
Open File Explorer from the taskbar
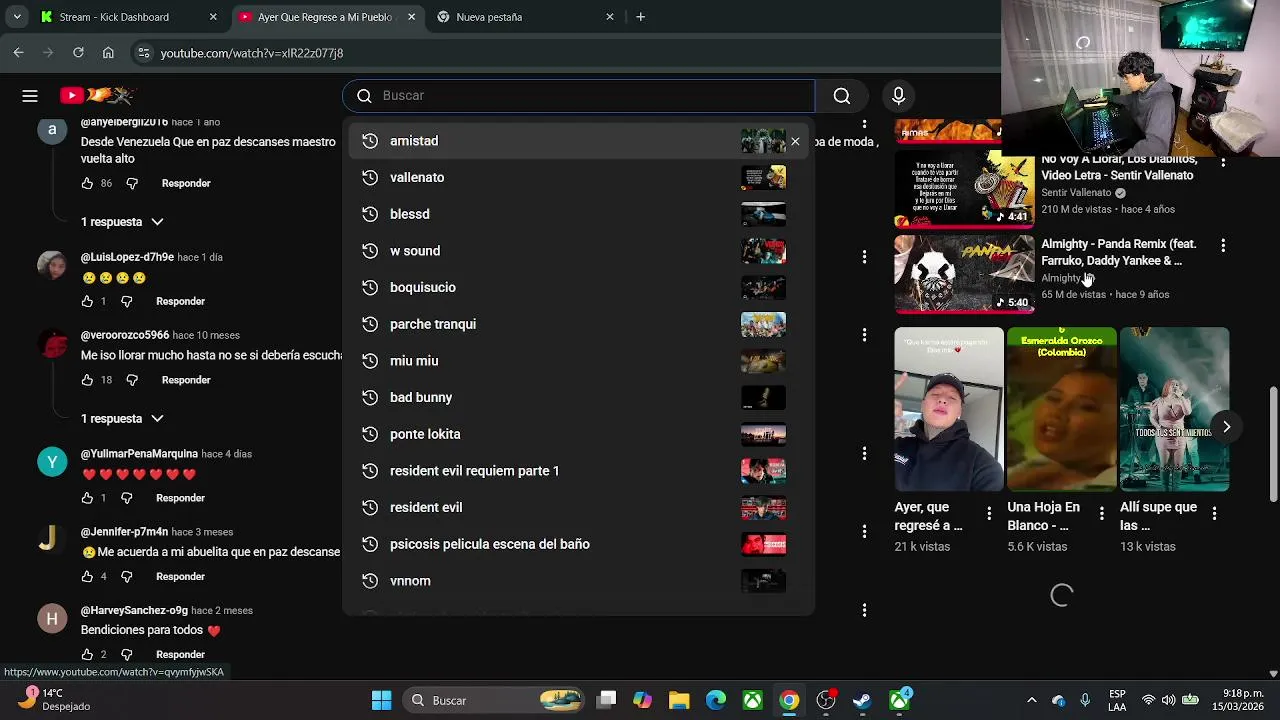click(679, 701)
